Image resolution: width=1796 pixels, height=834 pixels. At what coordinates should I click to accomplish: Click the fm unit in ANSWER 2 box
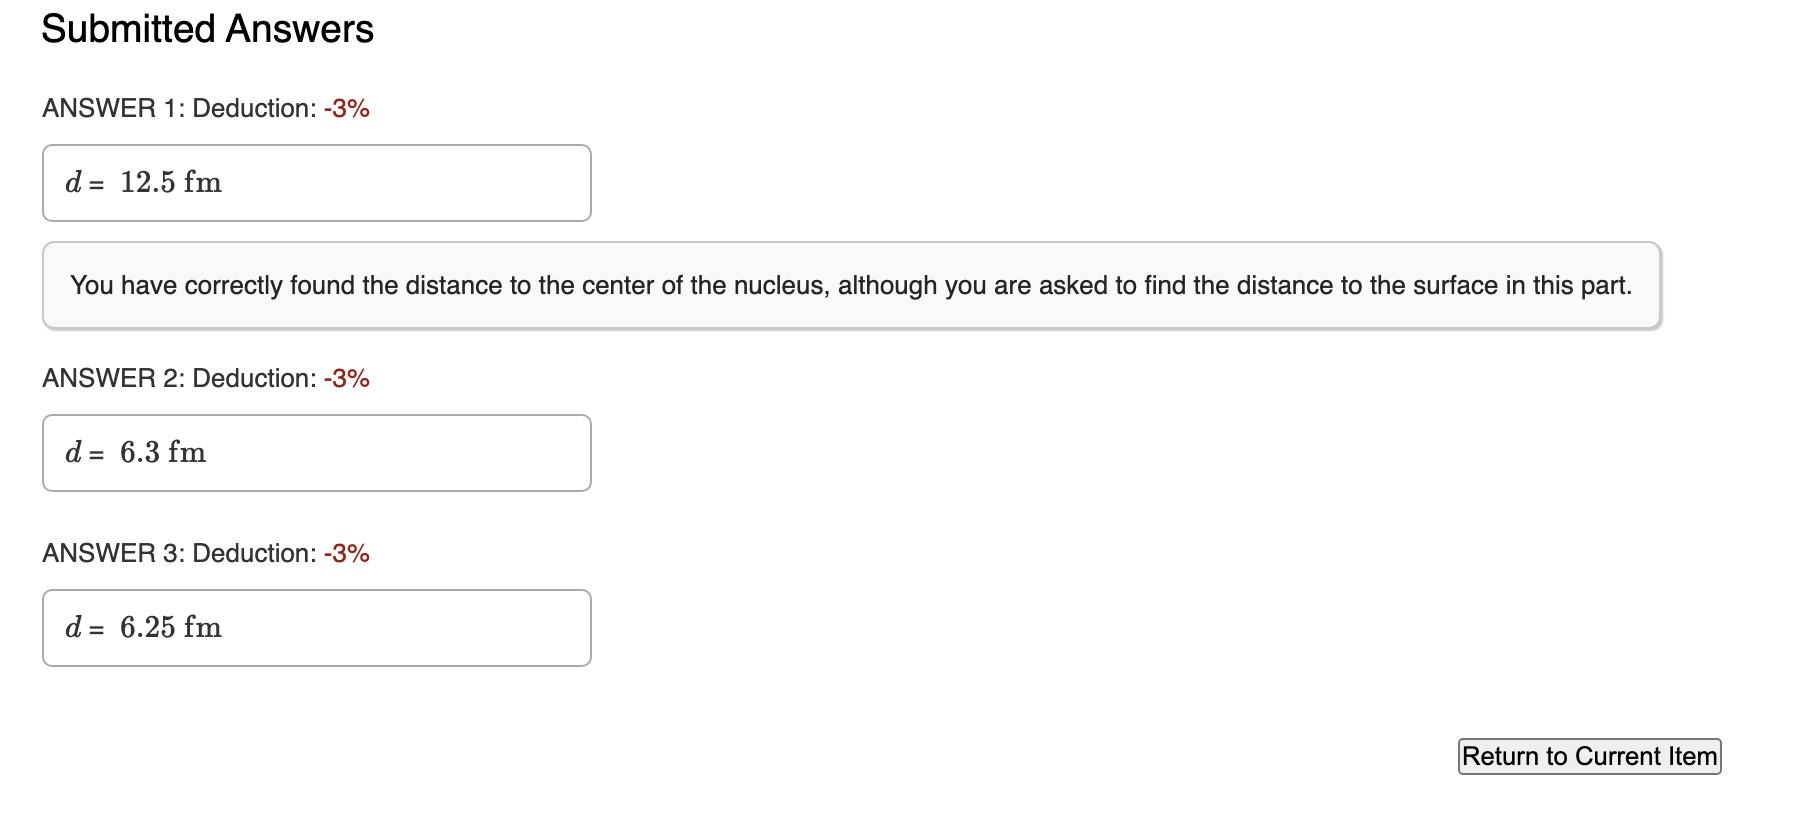coord(186,453)
